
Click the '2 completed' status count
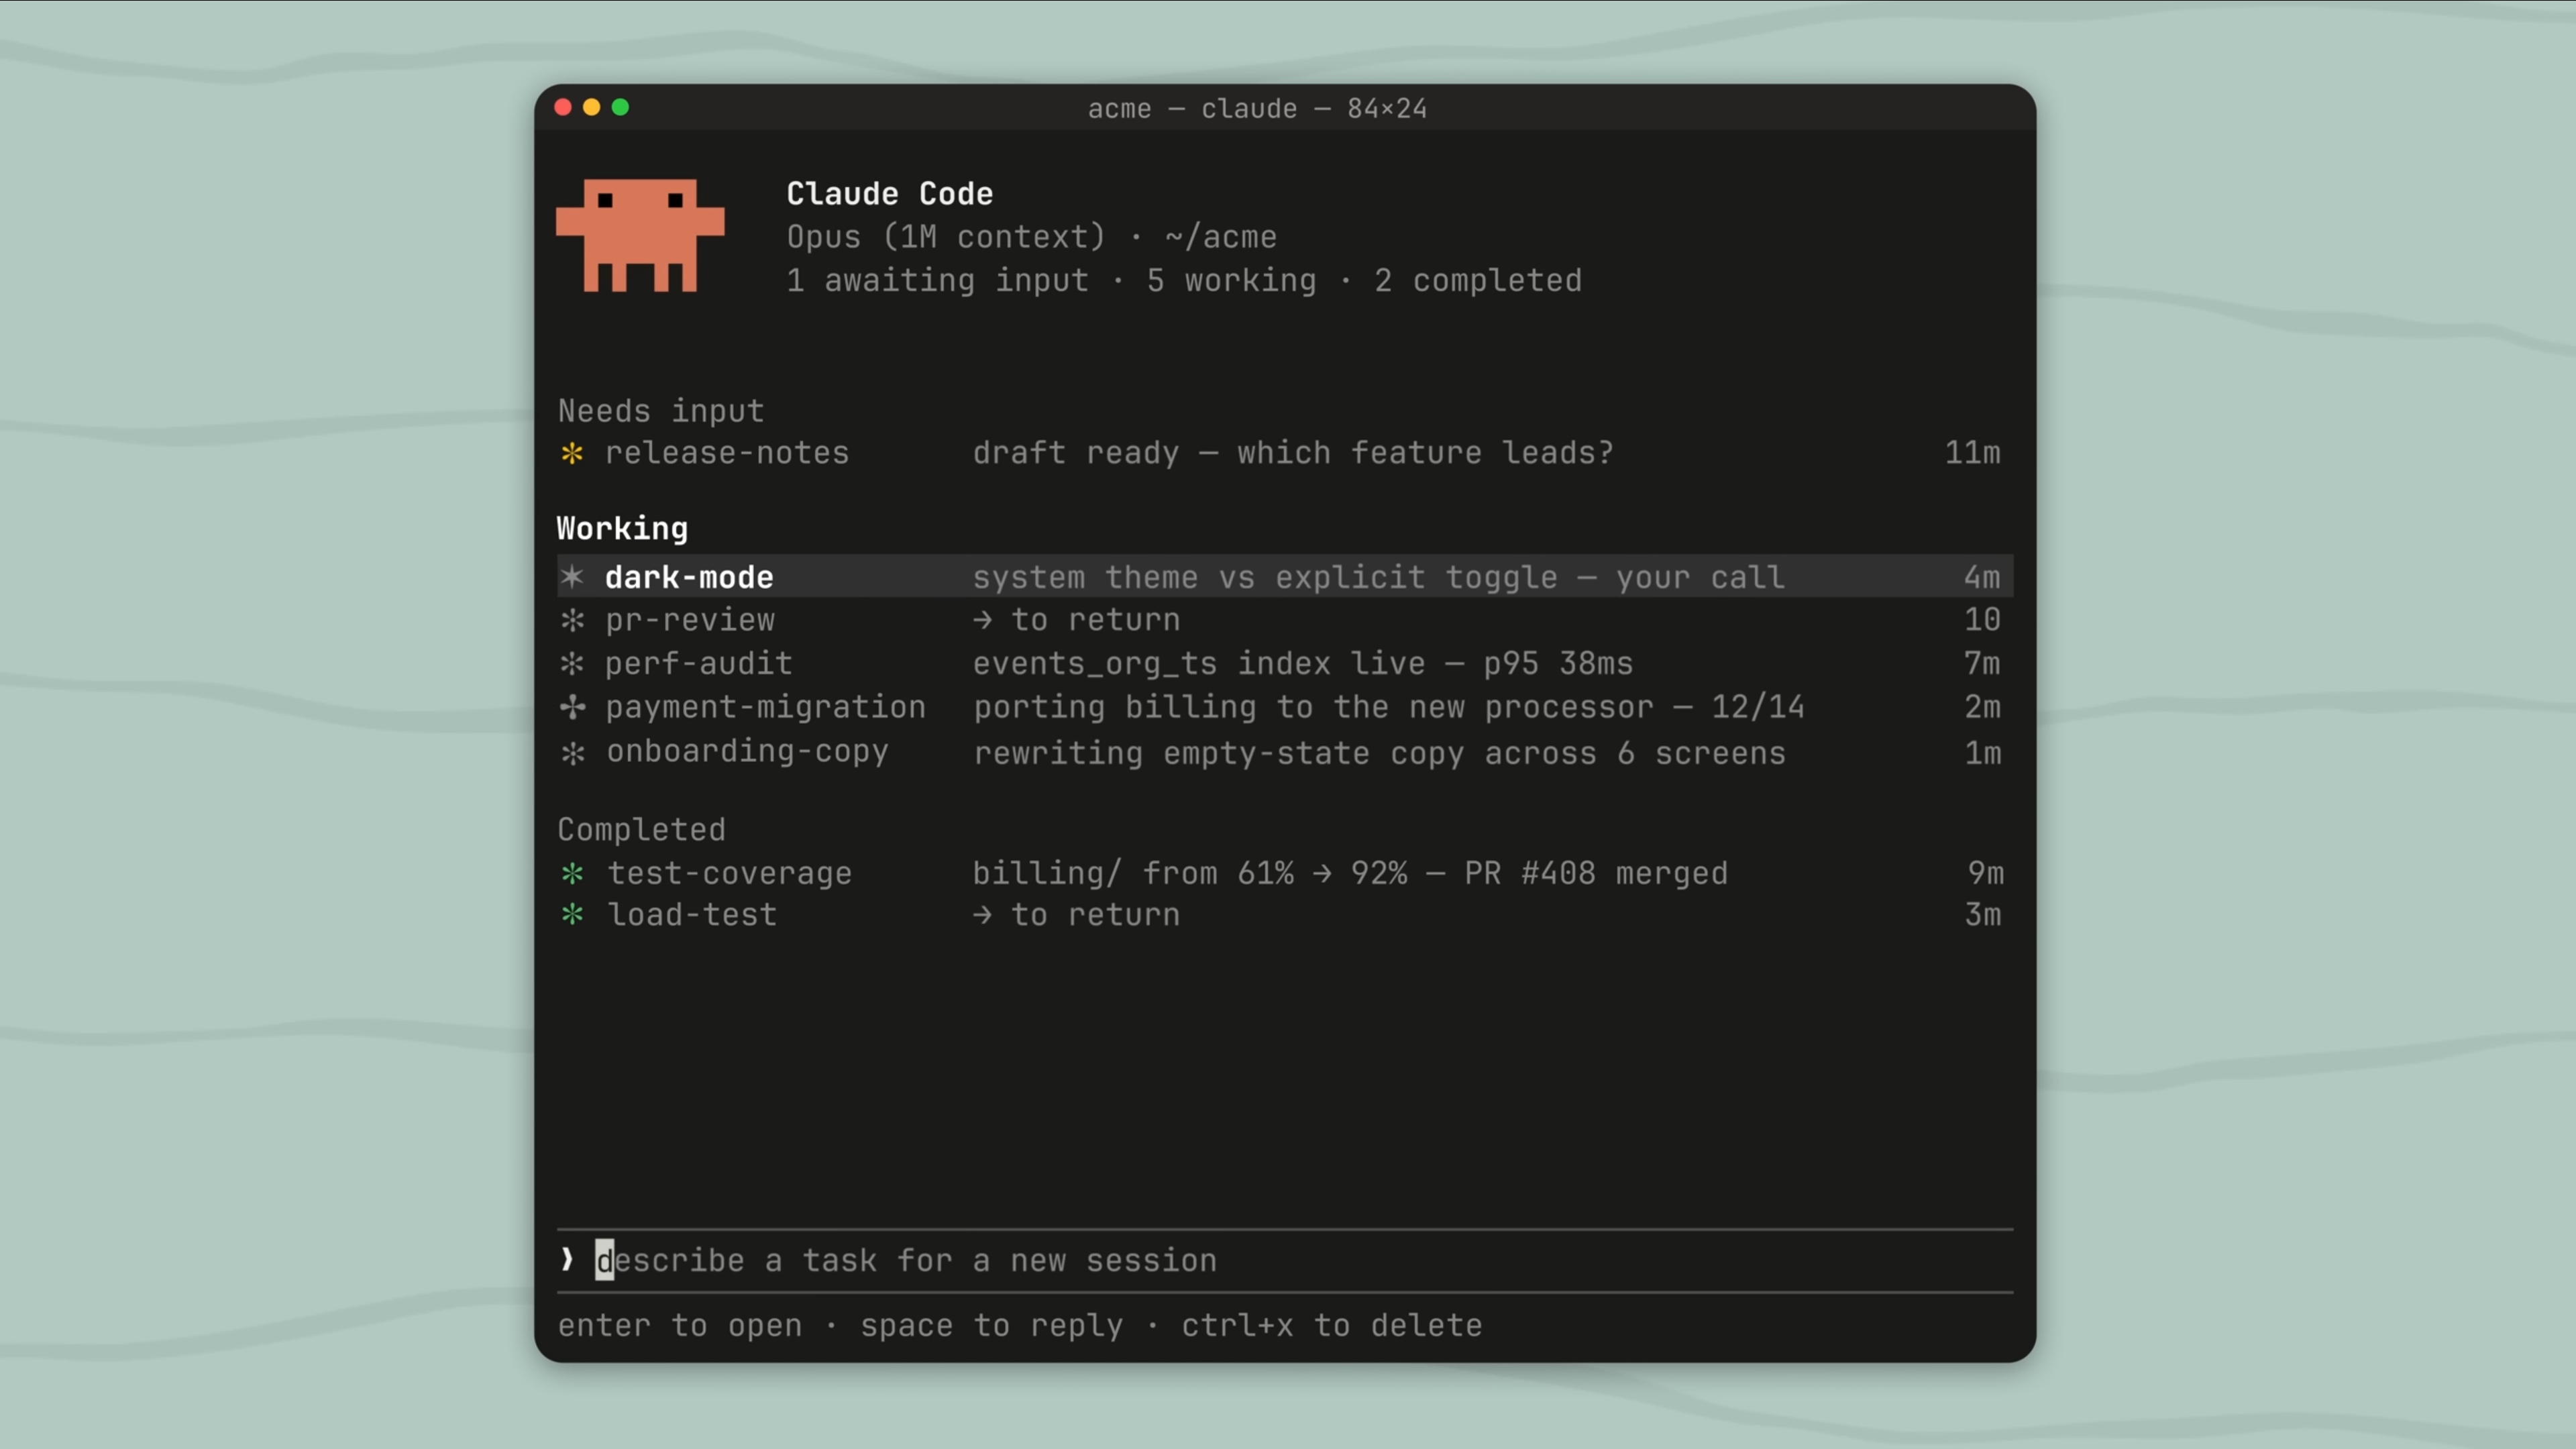click(x=1478, y=281)
